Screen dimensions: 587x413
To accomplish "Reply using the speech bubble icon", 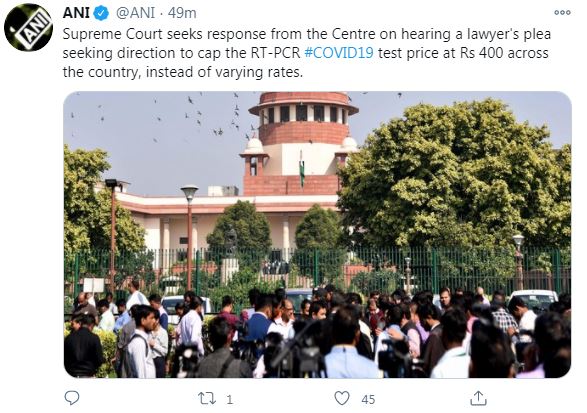I will [72, 398].
